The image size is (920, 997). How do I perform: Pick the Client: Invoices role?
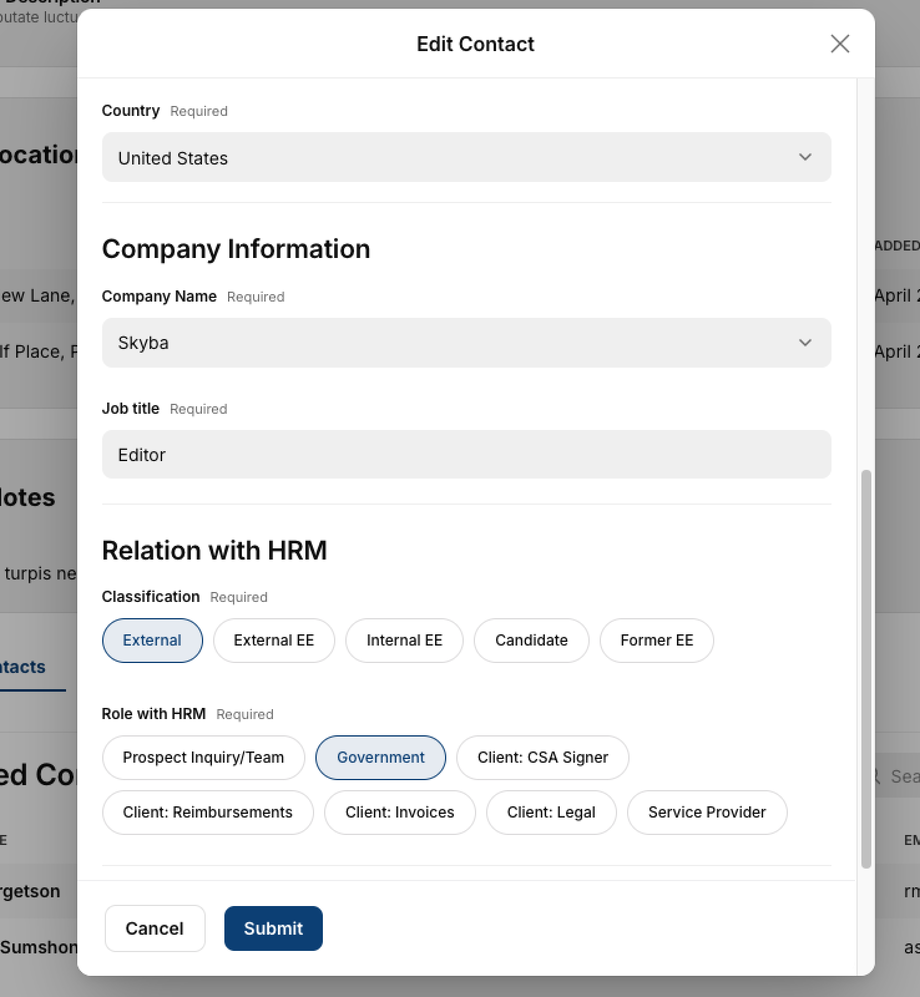pos(400,813)
